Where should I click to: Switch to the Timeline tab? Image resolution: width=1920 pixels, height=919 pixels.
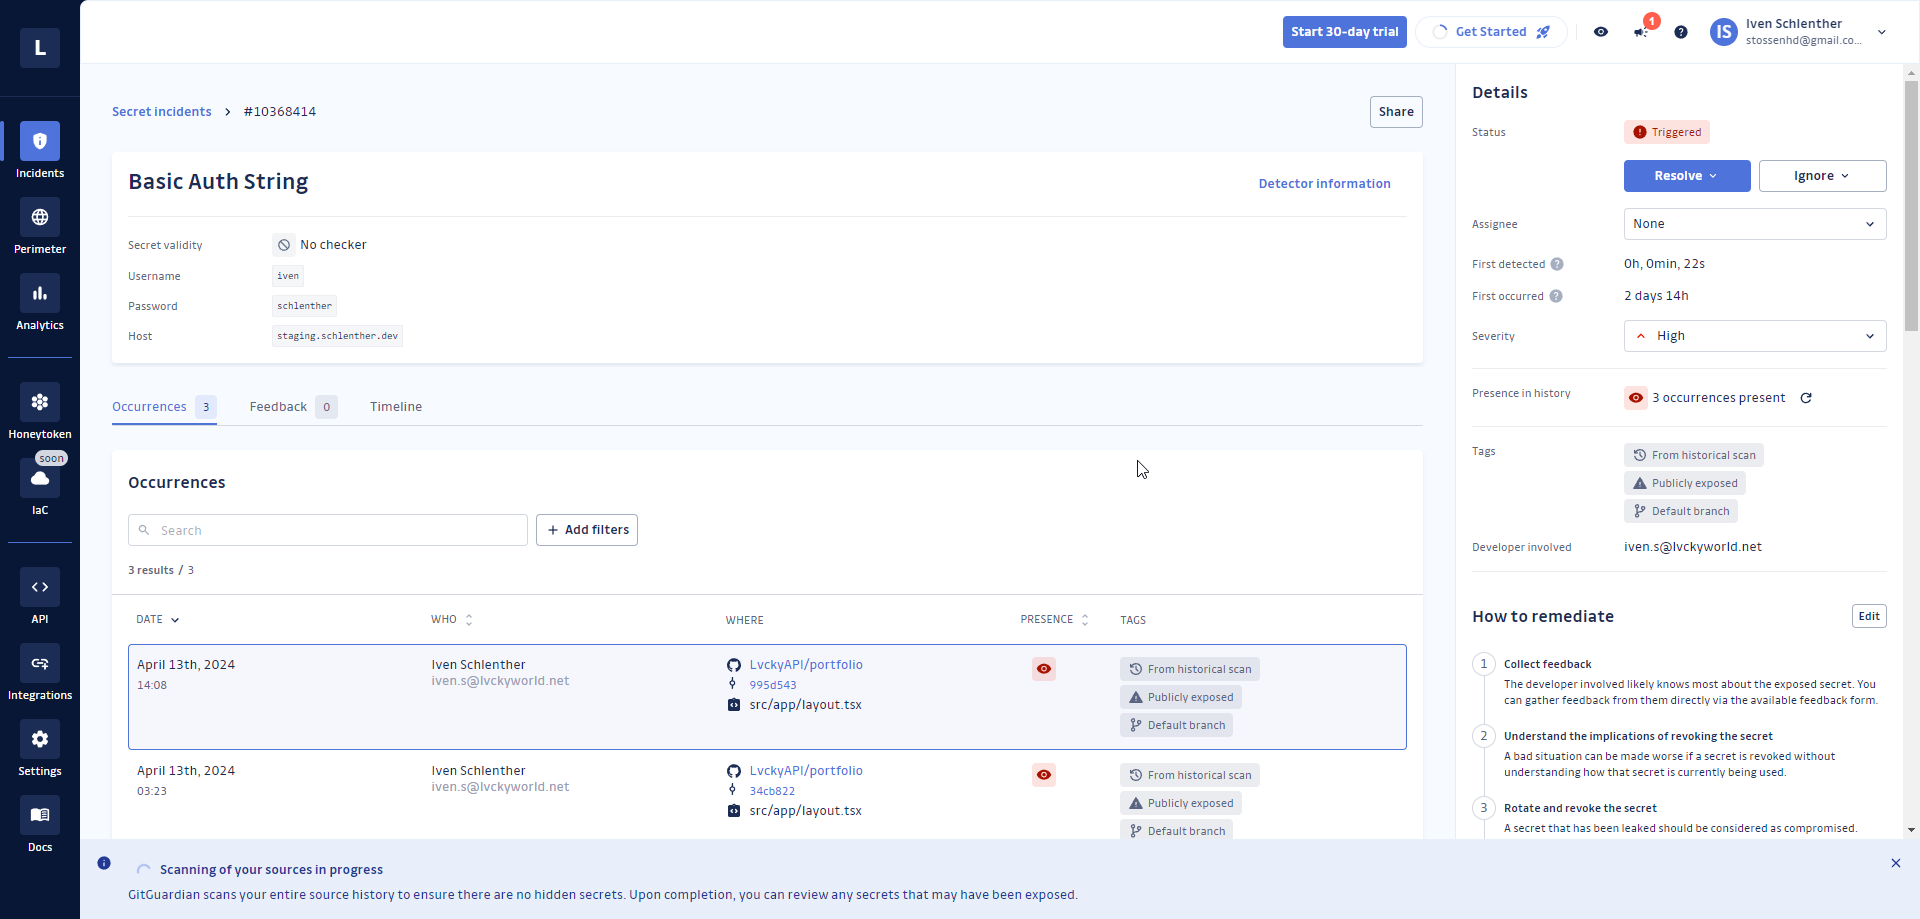[396, 407]
